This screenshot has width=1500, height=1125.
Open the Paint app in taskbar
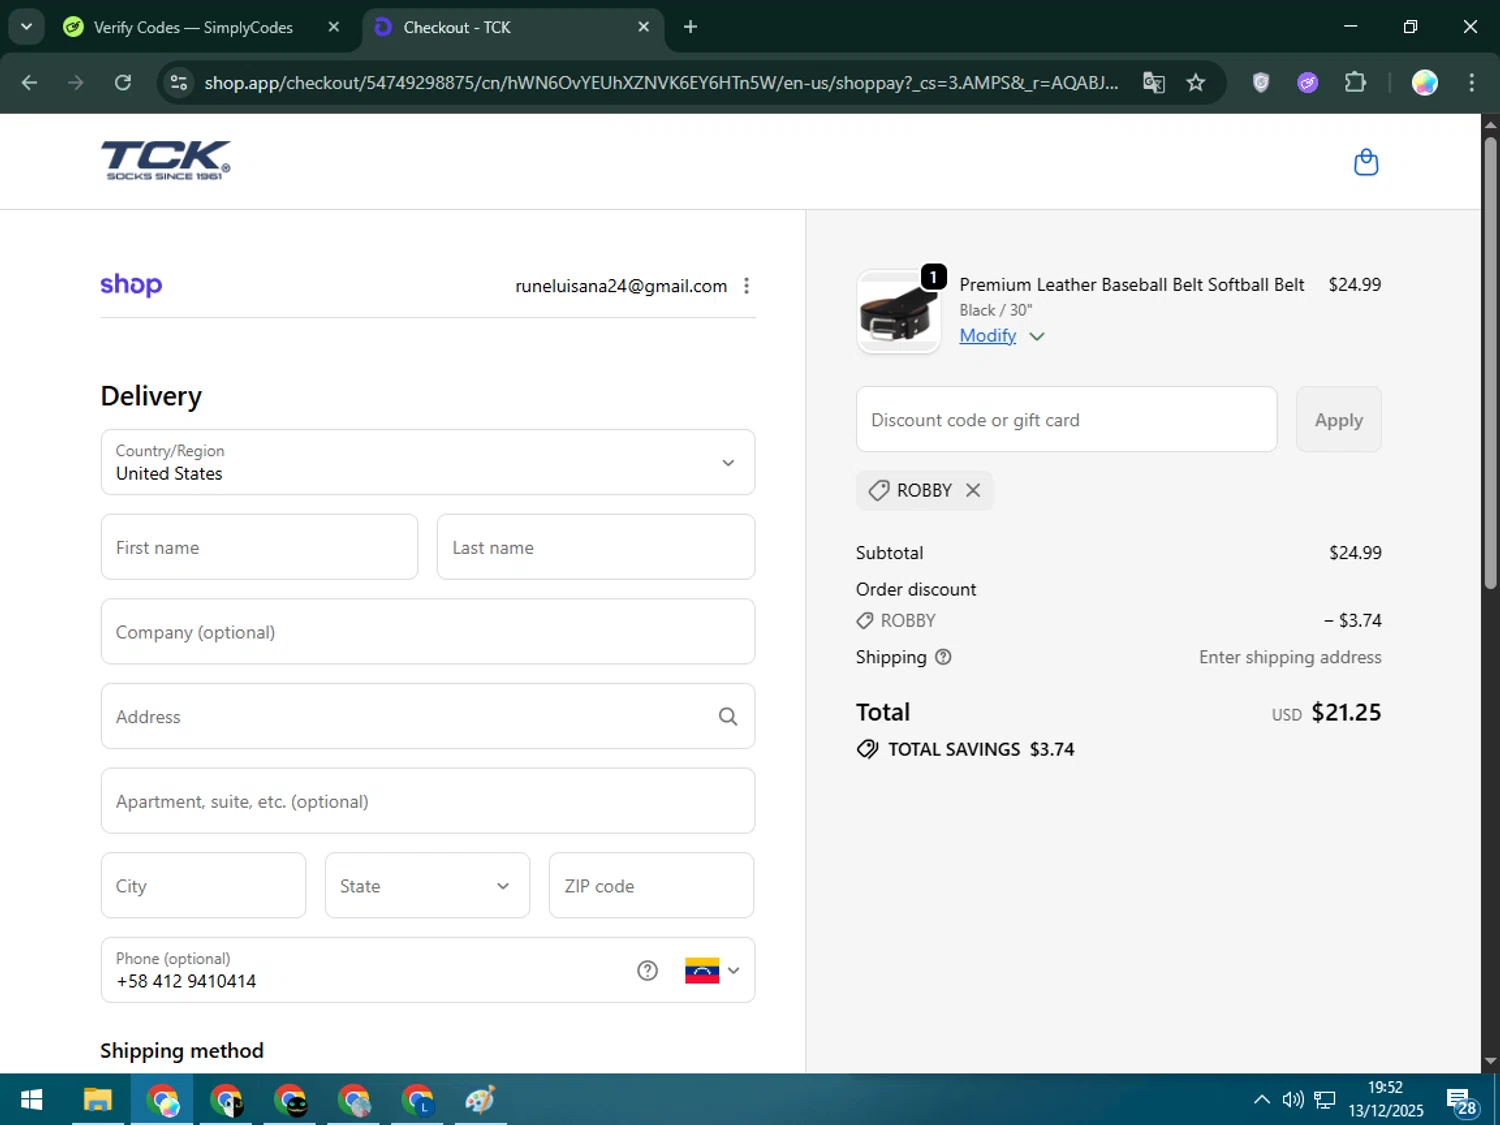480,1100
